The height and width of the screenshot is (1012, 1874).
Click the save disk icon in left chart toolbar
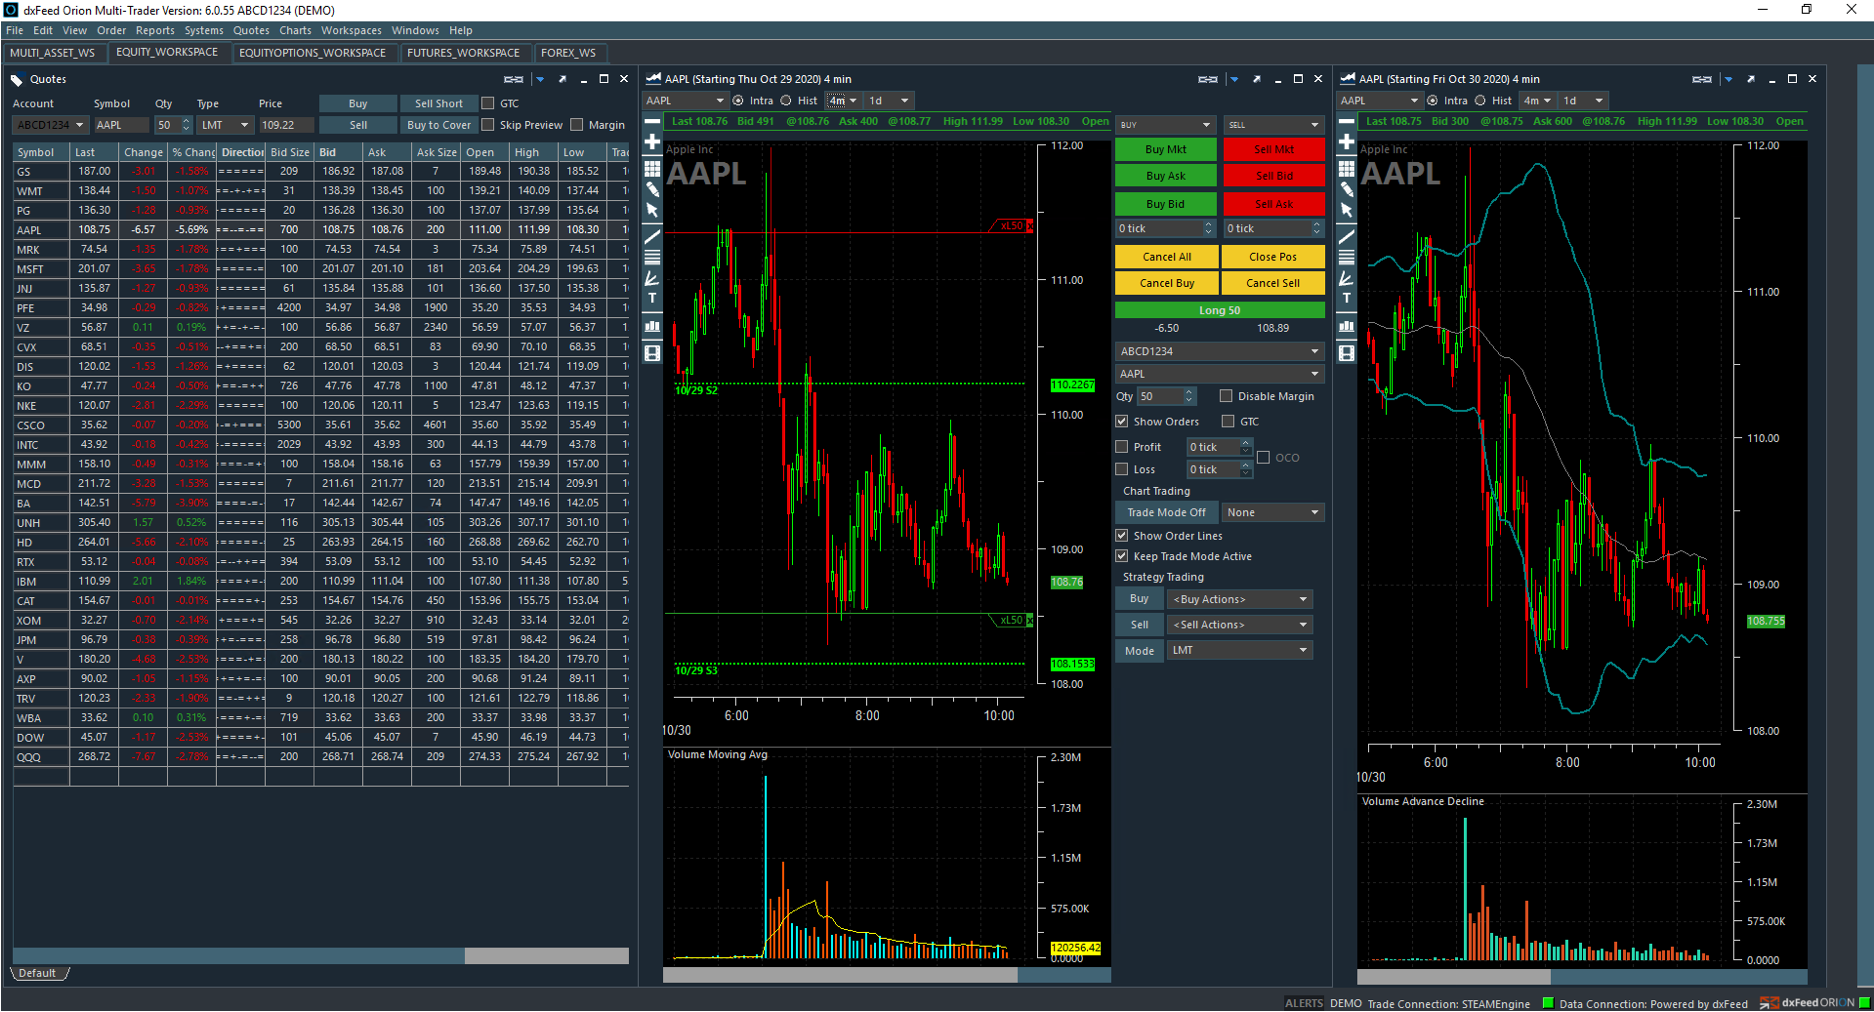(x=652, y=353)
